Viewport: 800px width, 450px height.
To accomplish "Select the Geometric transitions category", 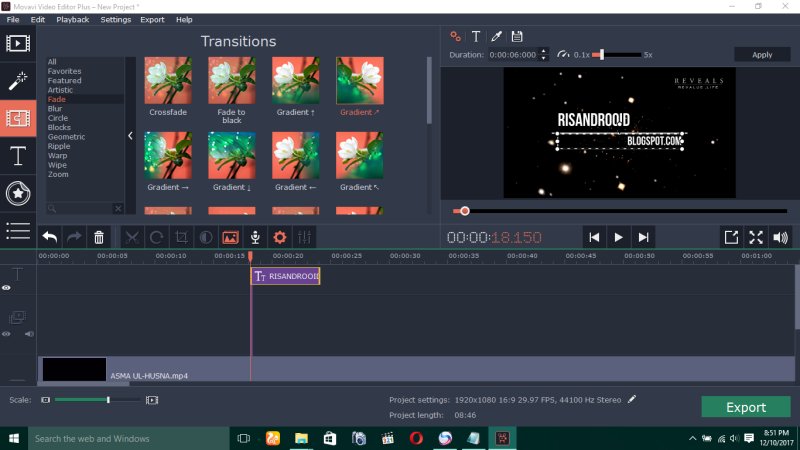I will [x=66, y=137].
